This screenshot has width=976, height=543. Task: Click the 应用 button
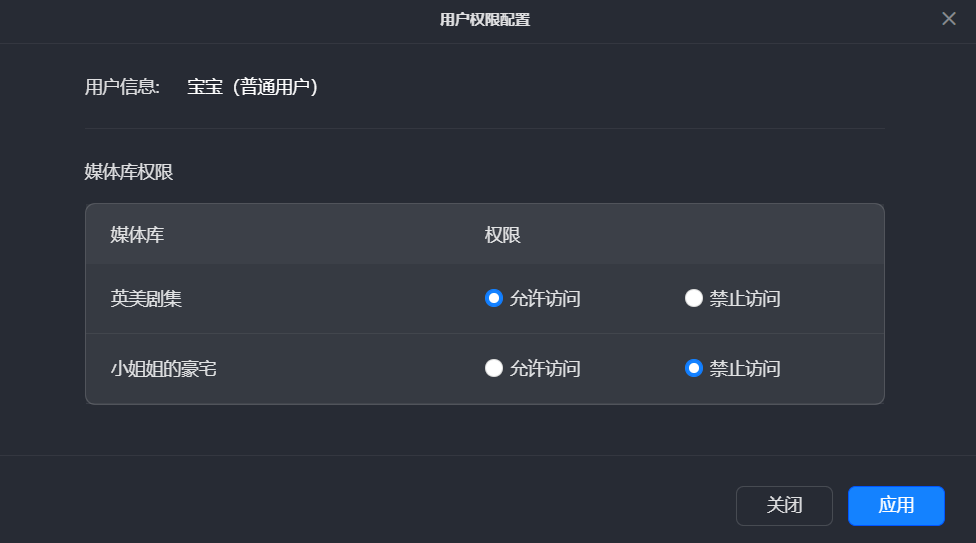click(896, 505)
